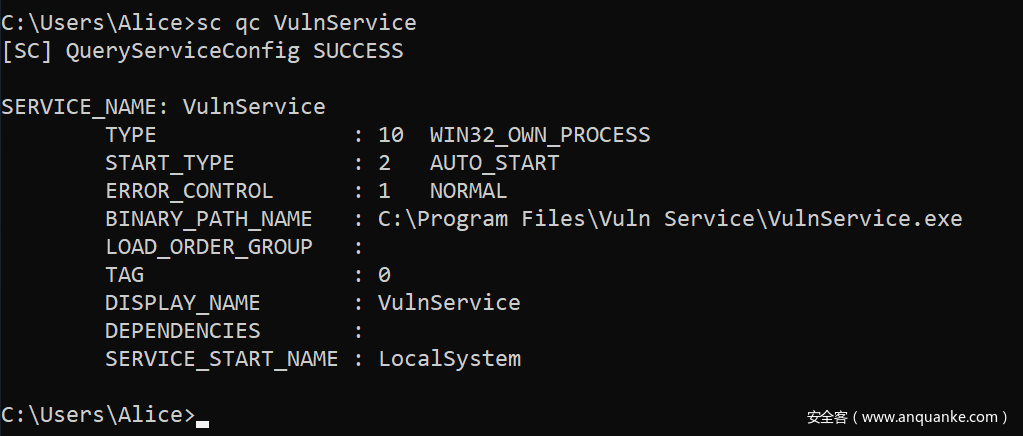Click the TAG field label
Screen dimensions: 1023x436
click(124, 274)
